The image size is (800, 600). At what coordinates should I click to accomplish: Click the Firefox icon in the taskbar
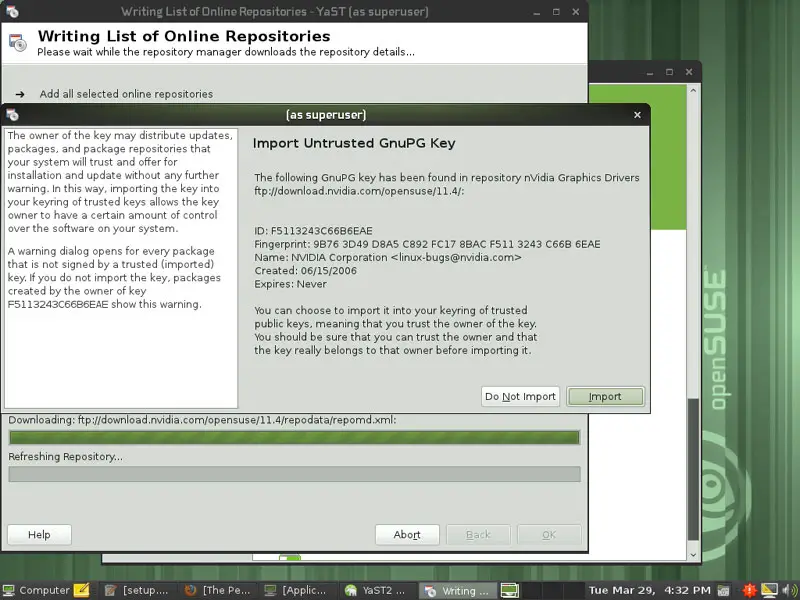click(x=191, y=590)
